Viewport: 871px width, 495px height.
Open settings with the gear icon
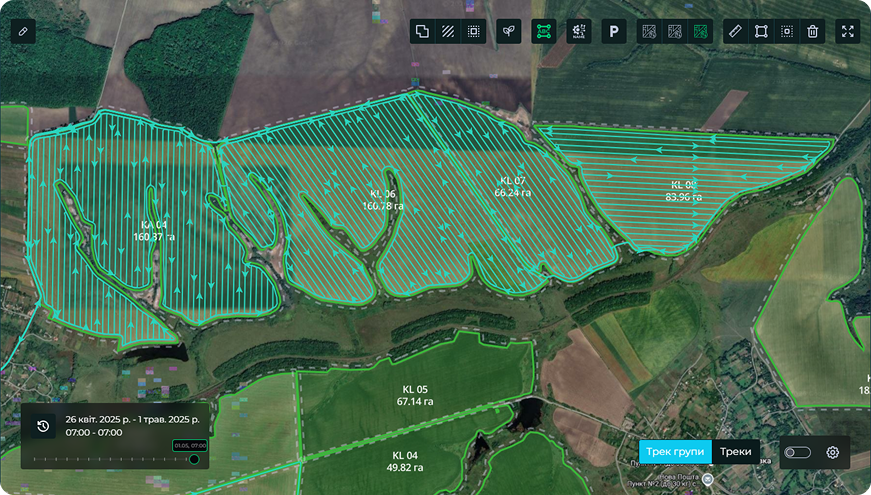tap(832, 452)
